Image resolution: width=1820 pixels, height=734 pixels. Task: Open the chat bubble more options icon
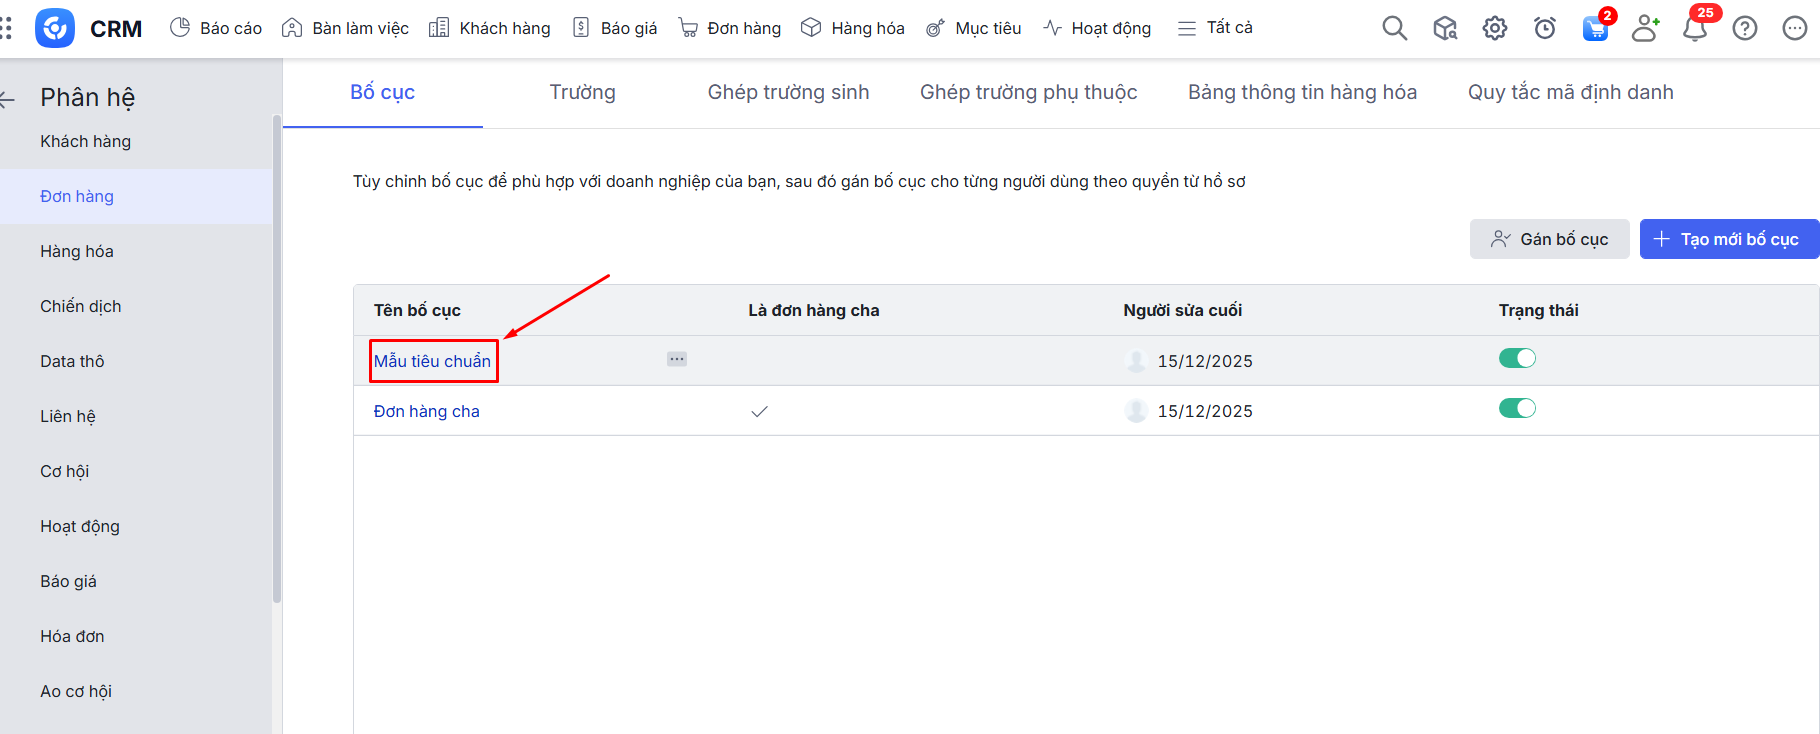click(1794, 28)
